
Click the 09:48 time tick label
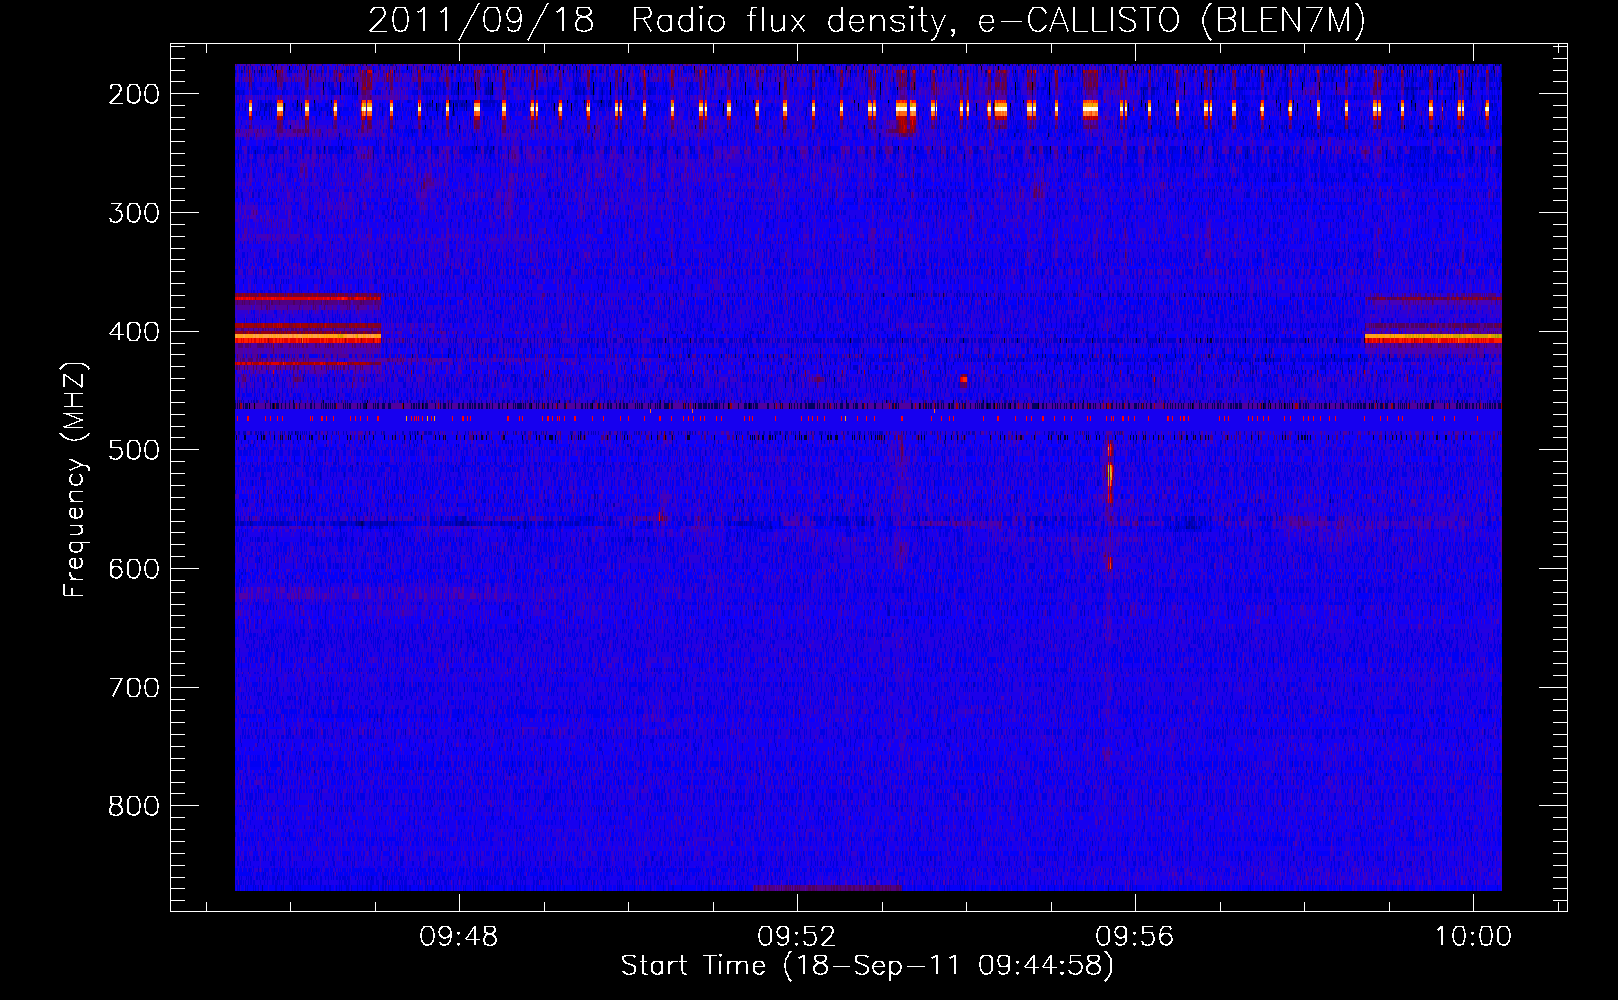coord(459,937)
